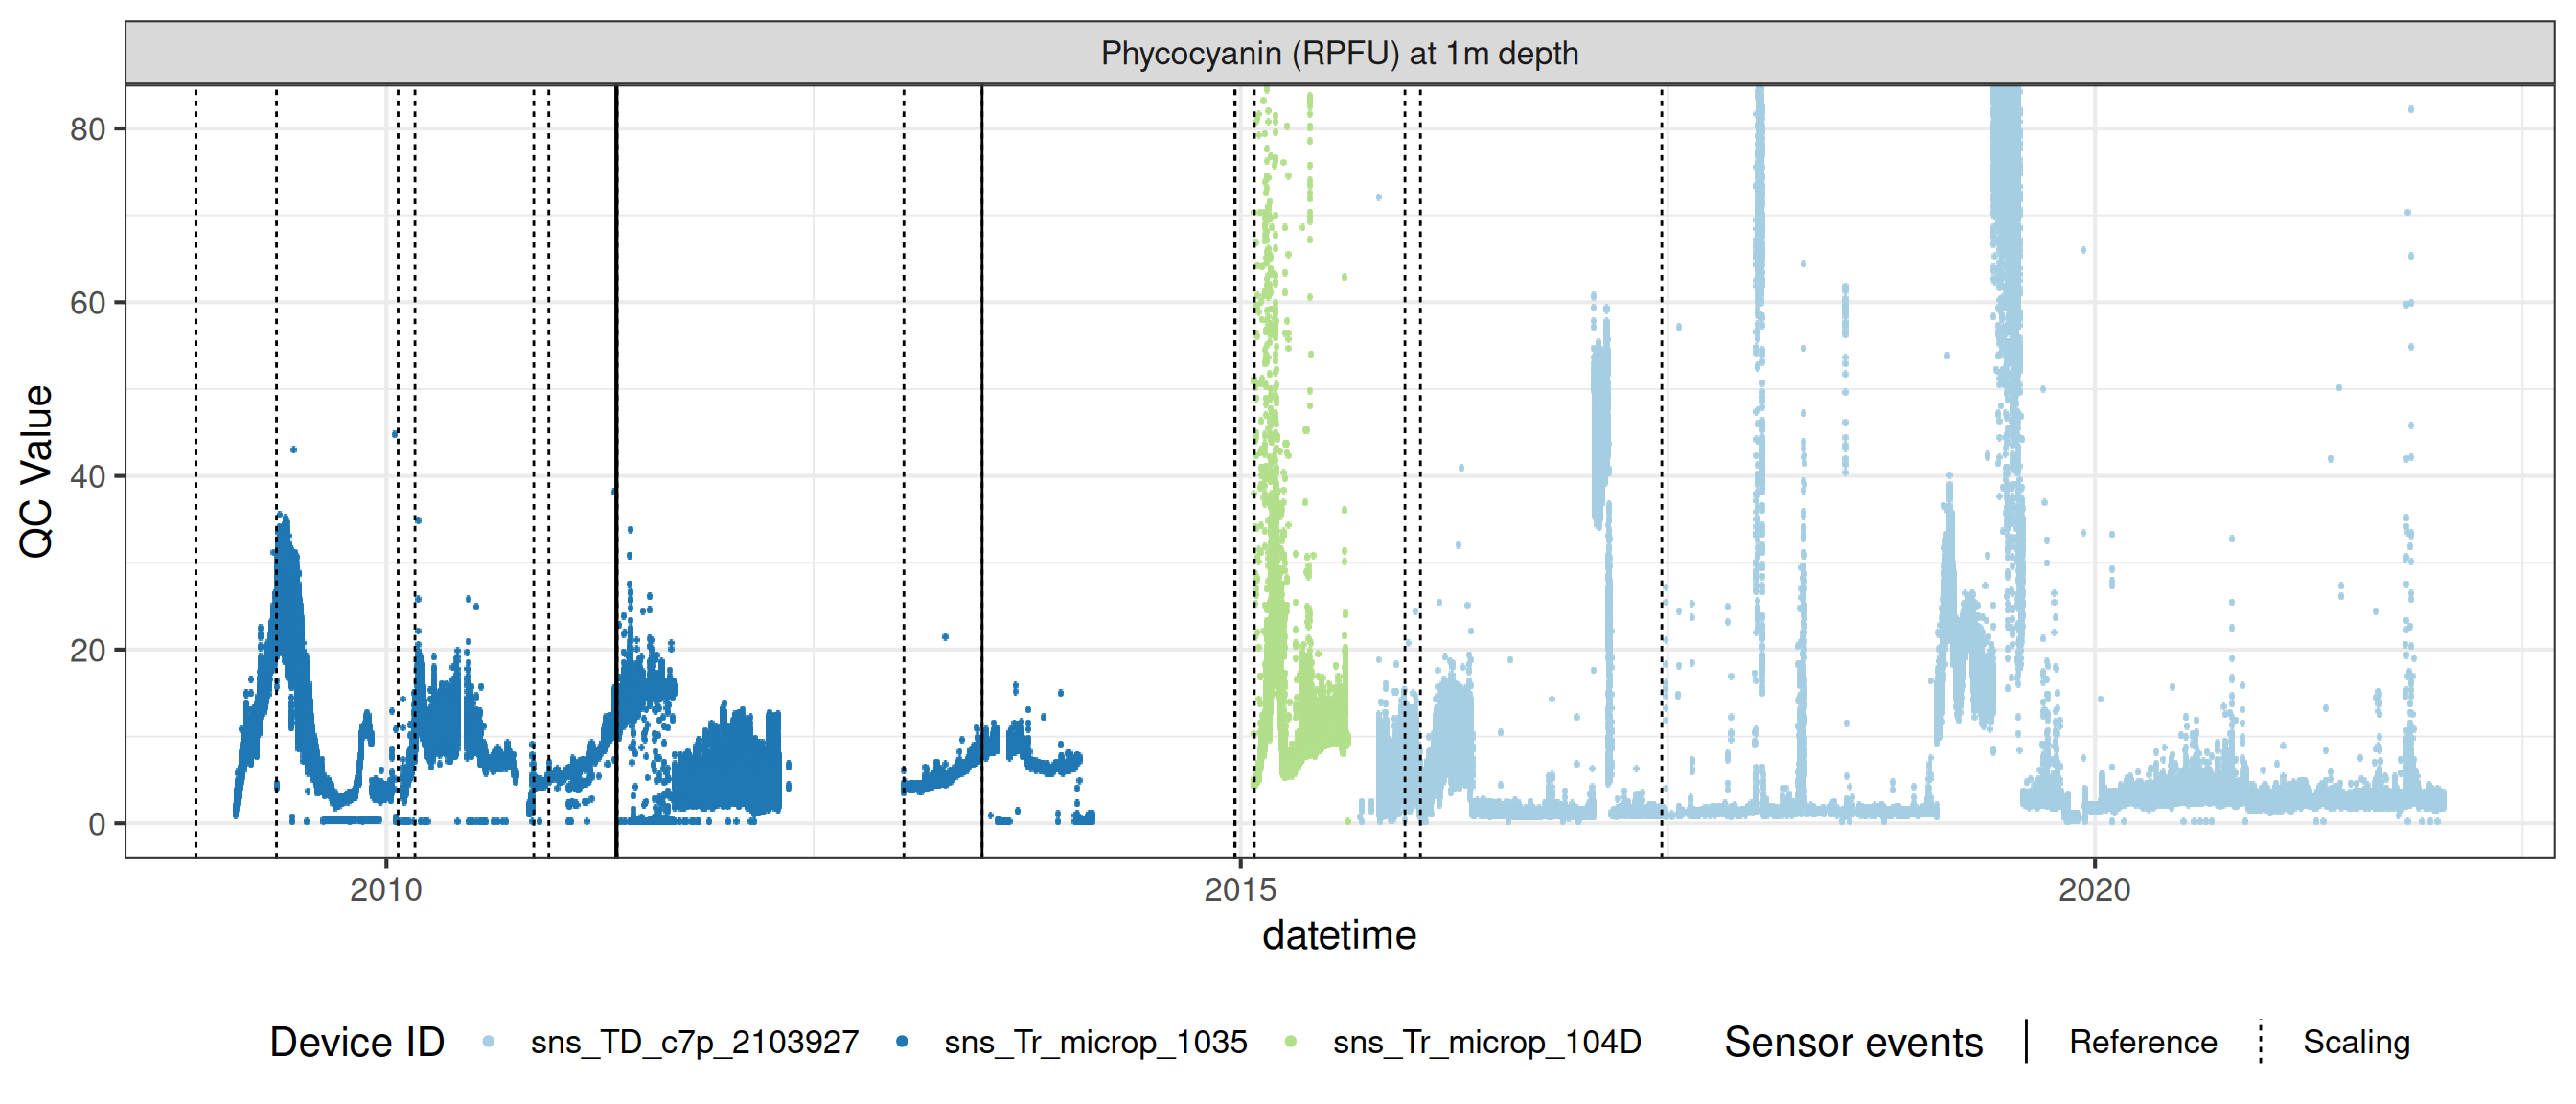Click the Scaling legend text
2576x1104 pixels.
click(2356, 1042)
